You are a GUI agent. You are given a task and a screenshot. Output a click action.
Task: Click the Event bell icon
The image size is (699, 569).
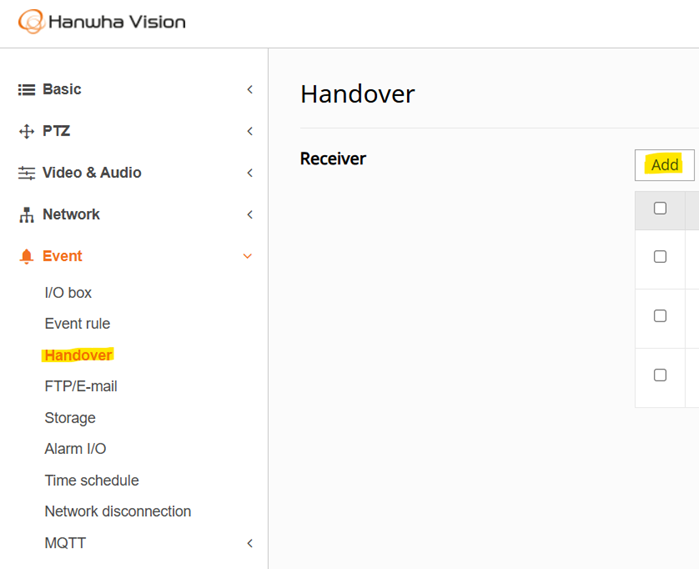point(26,256)
